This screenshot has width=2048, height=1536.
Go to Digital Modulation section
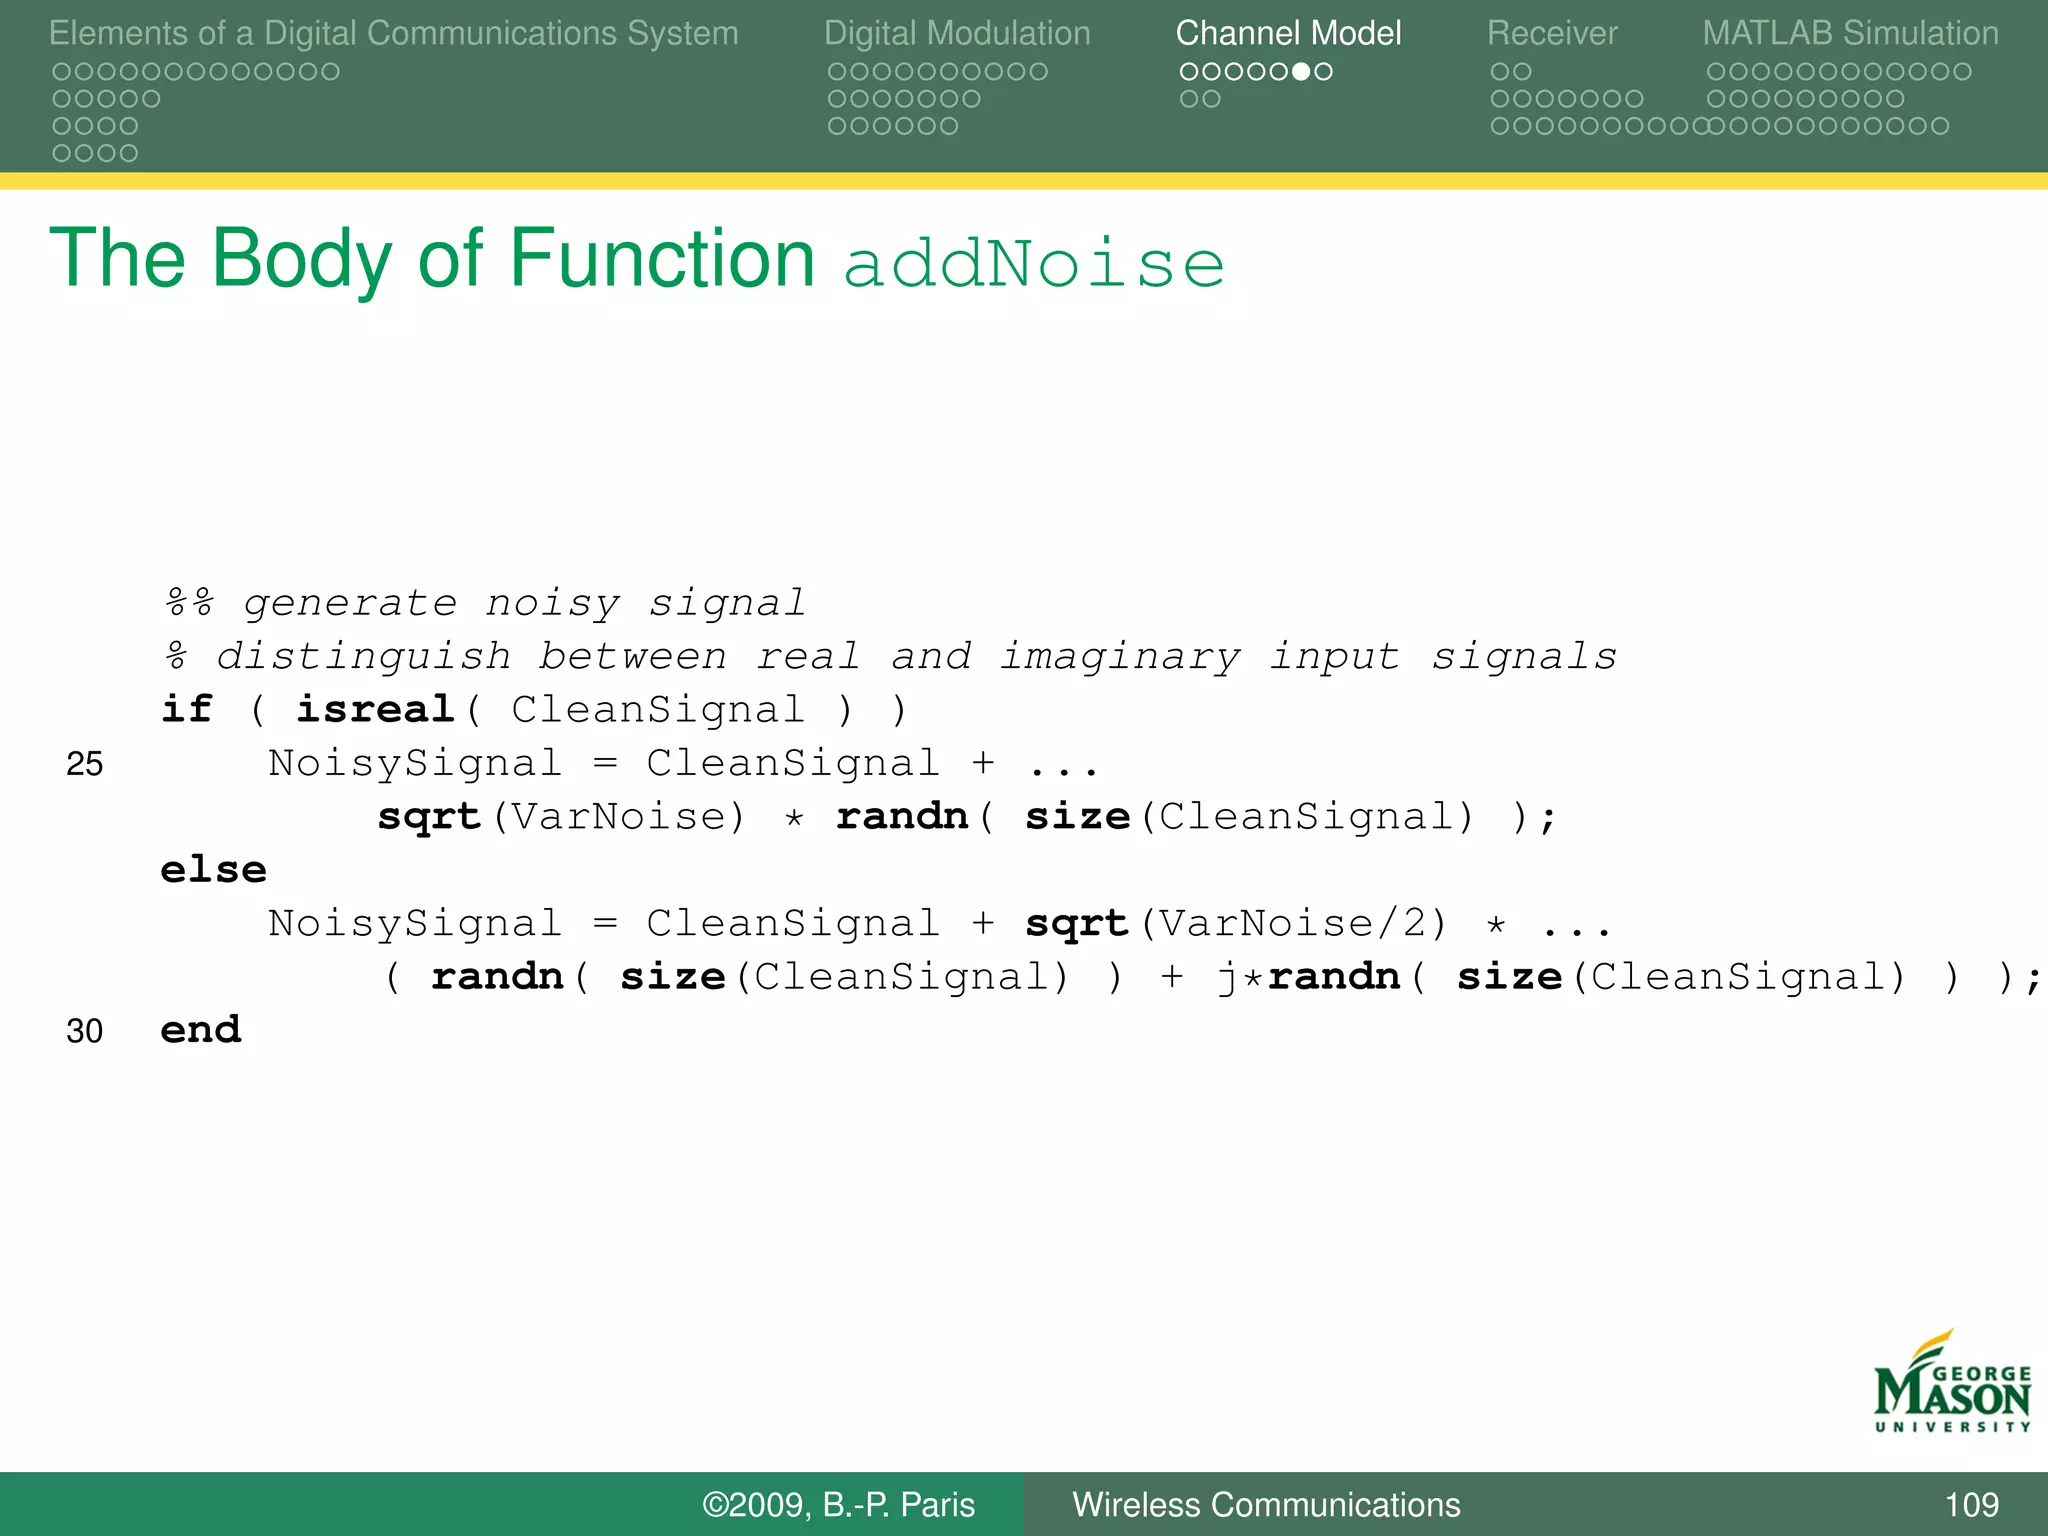click(957, 33)
